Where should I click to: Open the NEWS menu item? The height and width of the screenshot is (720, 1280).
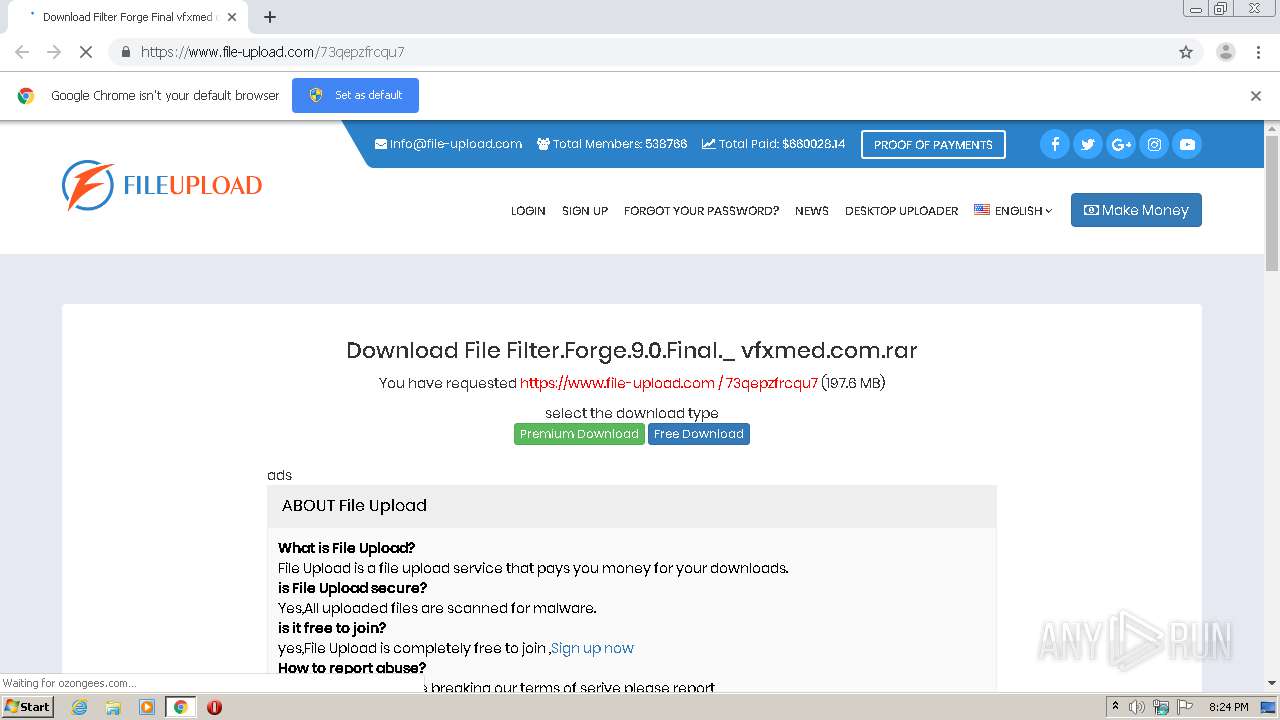point(812,211)
